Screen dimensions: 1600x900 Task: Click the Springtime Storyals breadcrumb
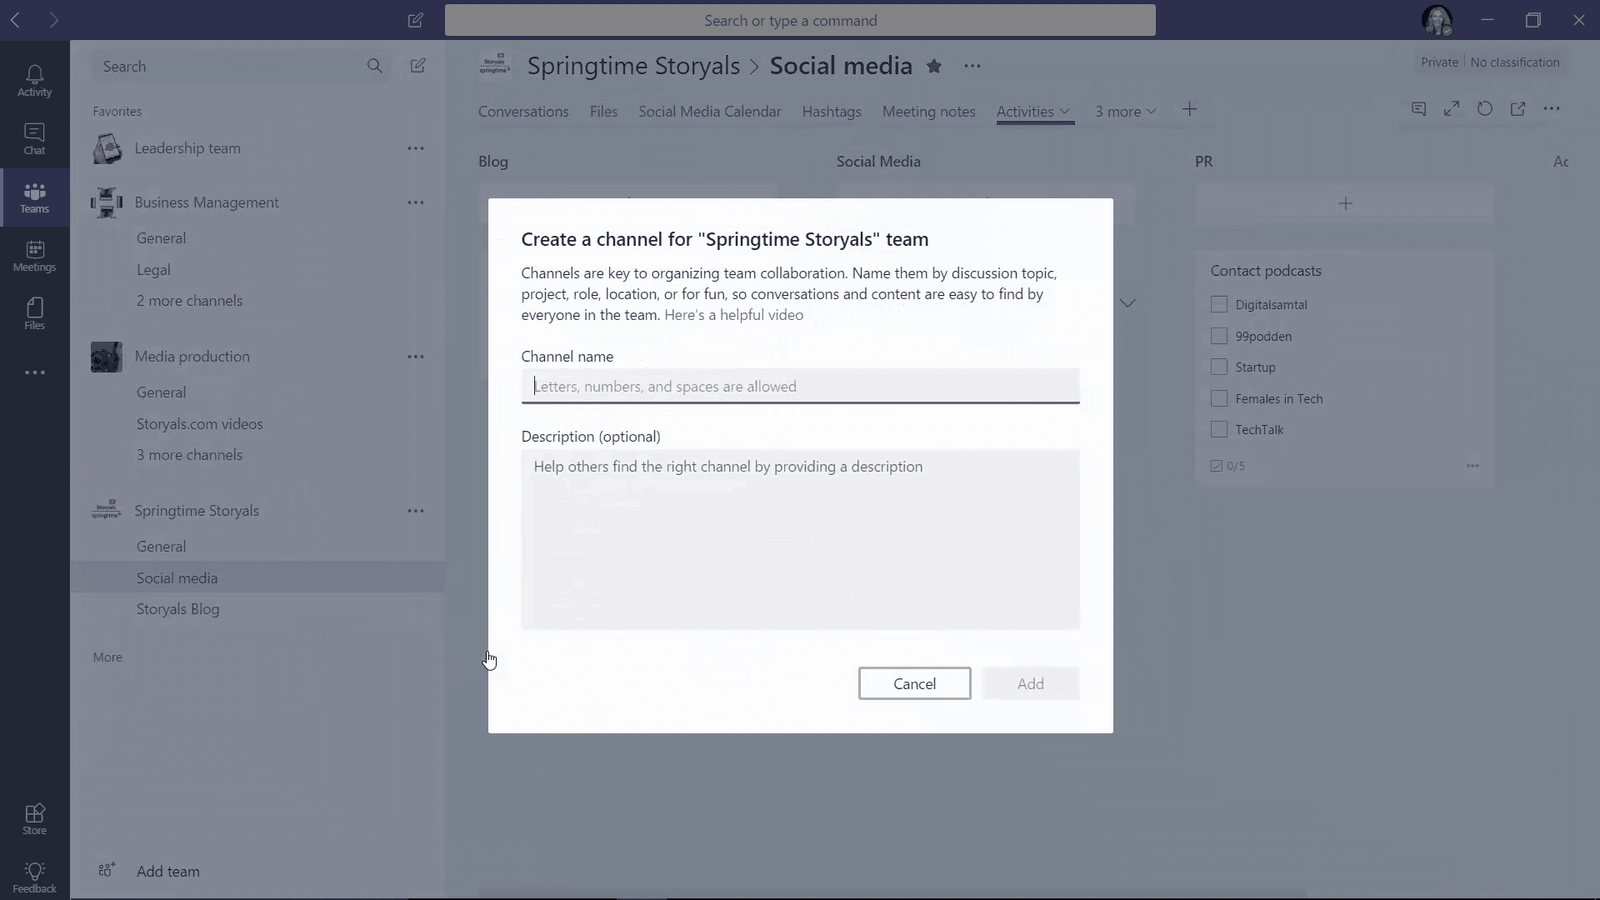click(633, 66)
